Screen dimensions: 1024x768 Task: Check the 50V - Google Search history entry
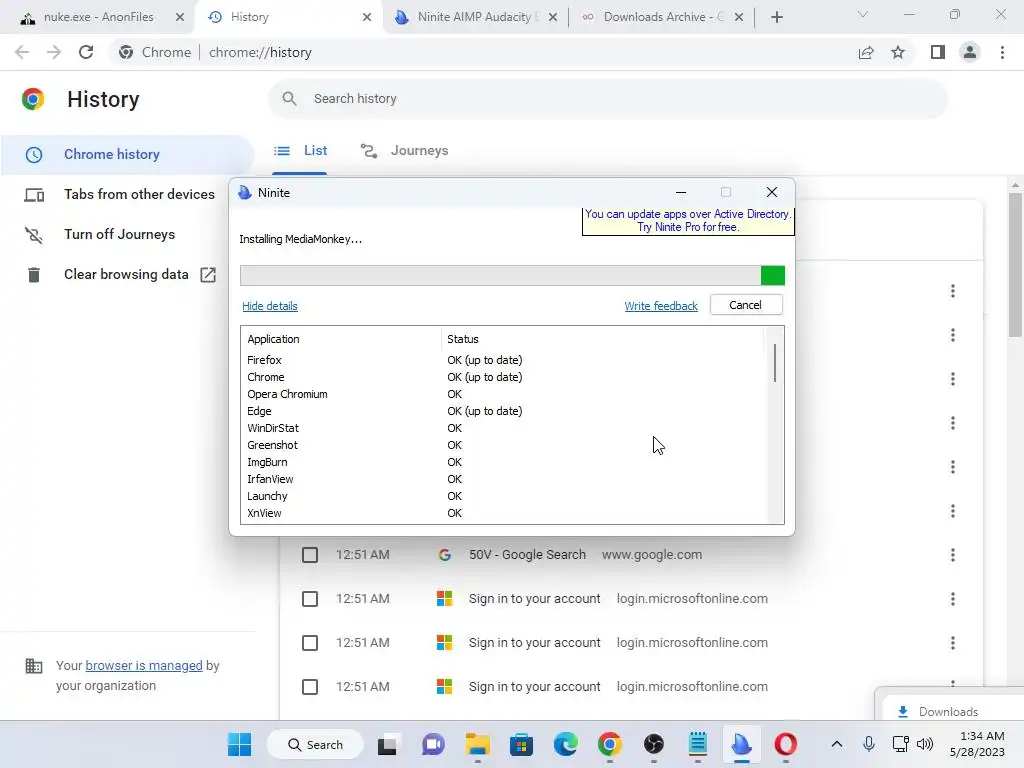(x=310, y=555)
